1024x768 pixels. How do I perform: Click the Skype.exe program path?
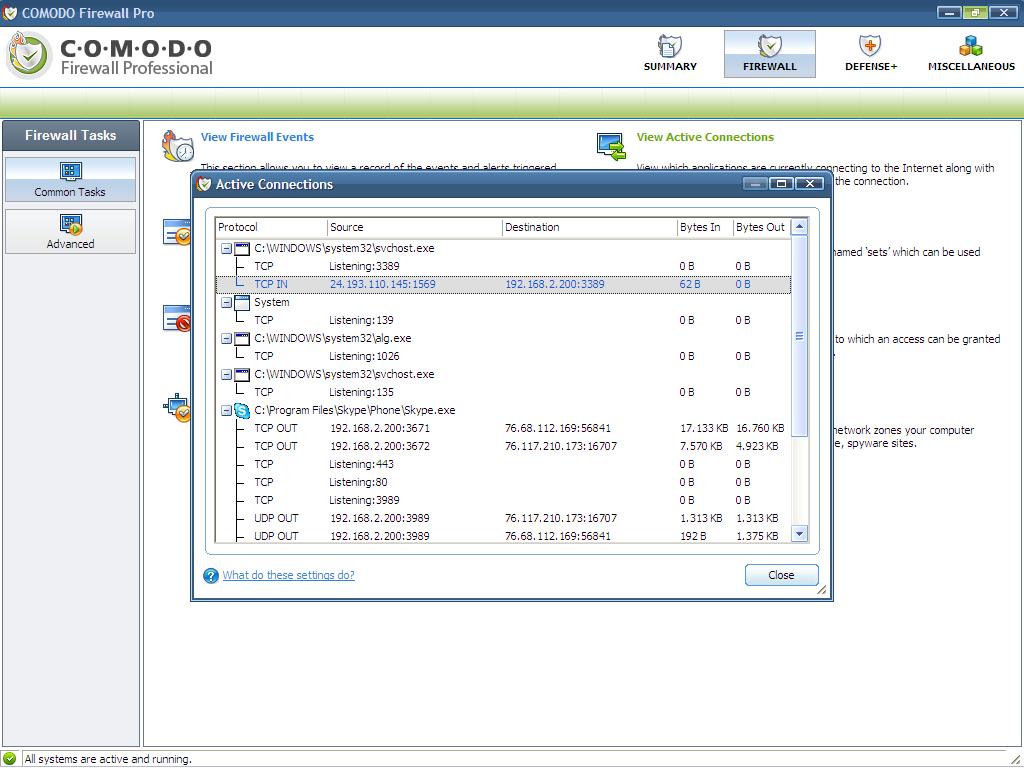pyautogui.click(x=355, y=410)
